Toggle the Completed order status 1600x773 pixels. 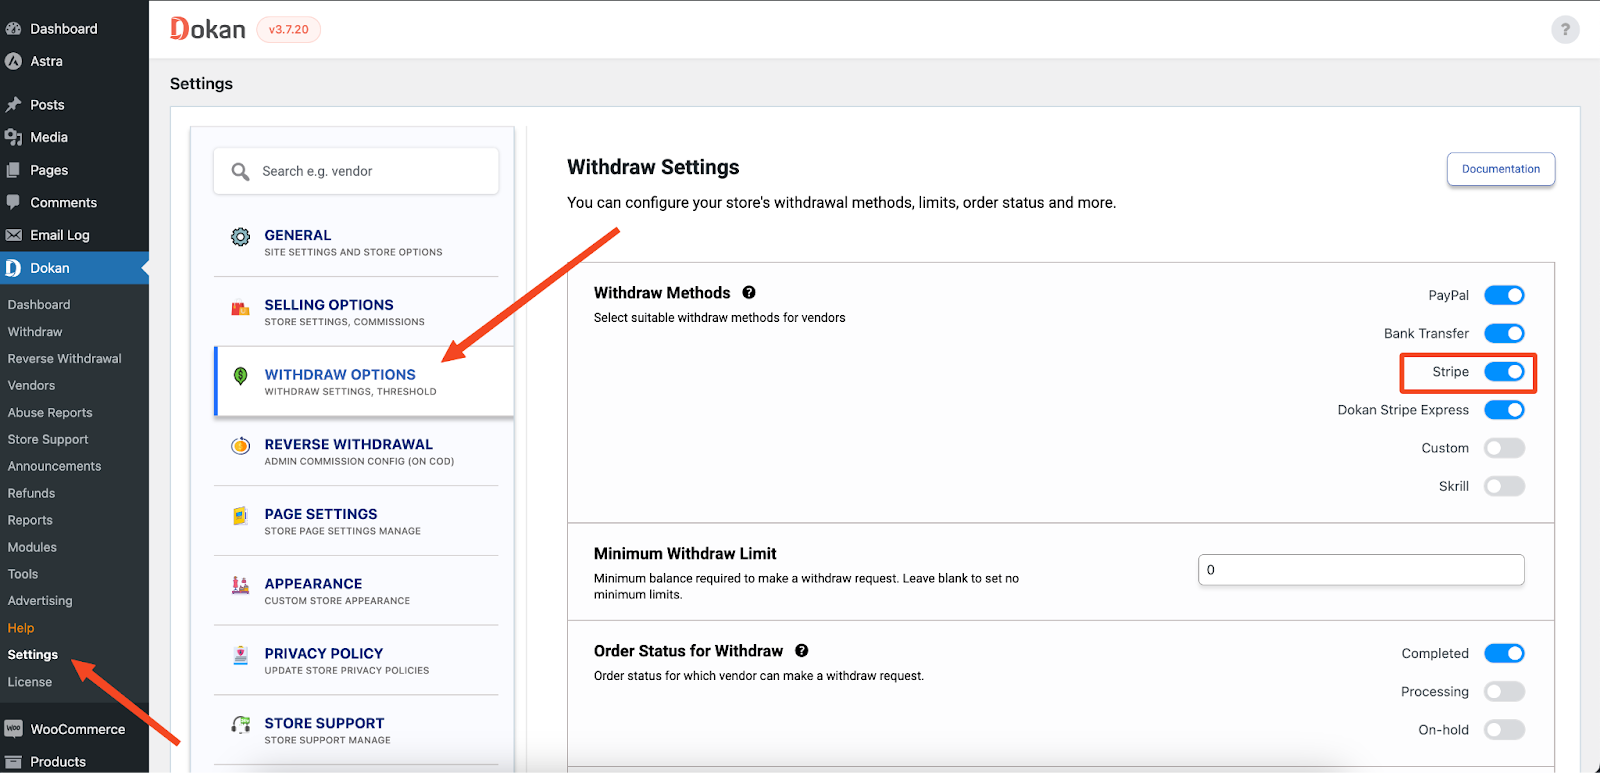(1504, 653)
